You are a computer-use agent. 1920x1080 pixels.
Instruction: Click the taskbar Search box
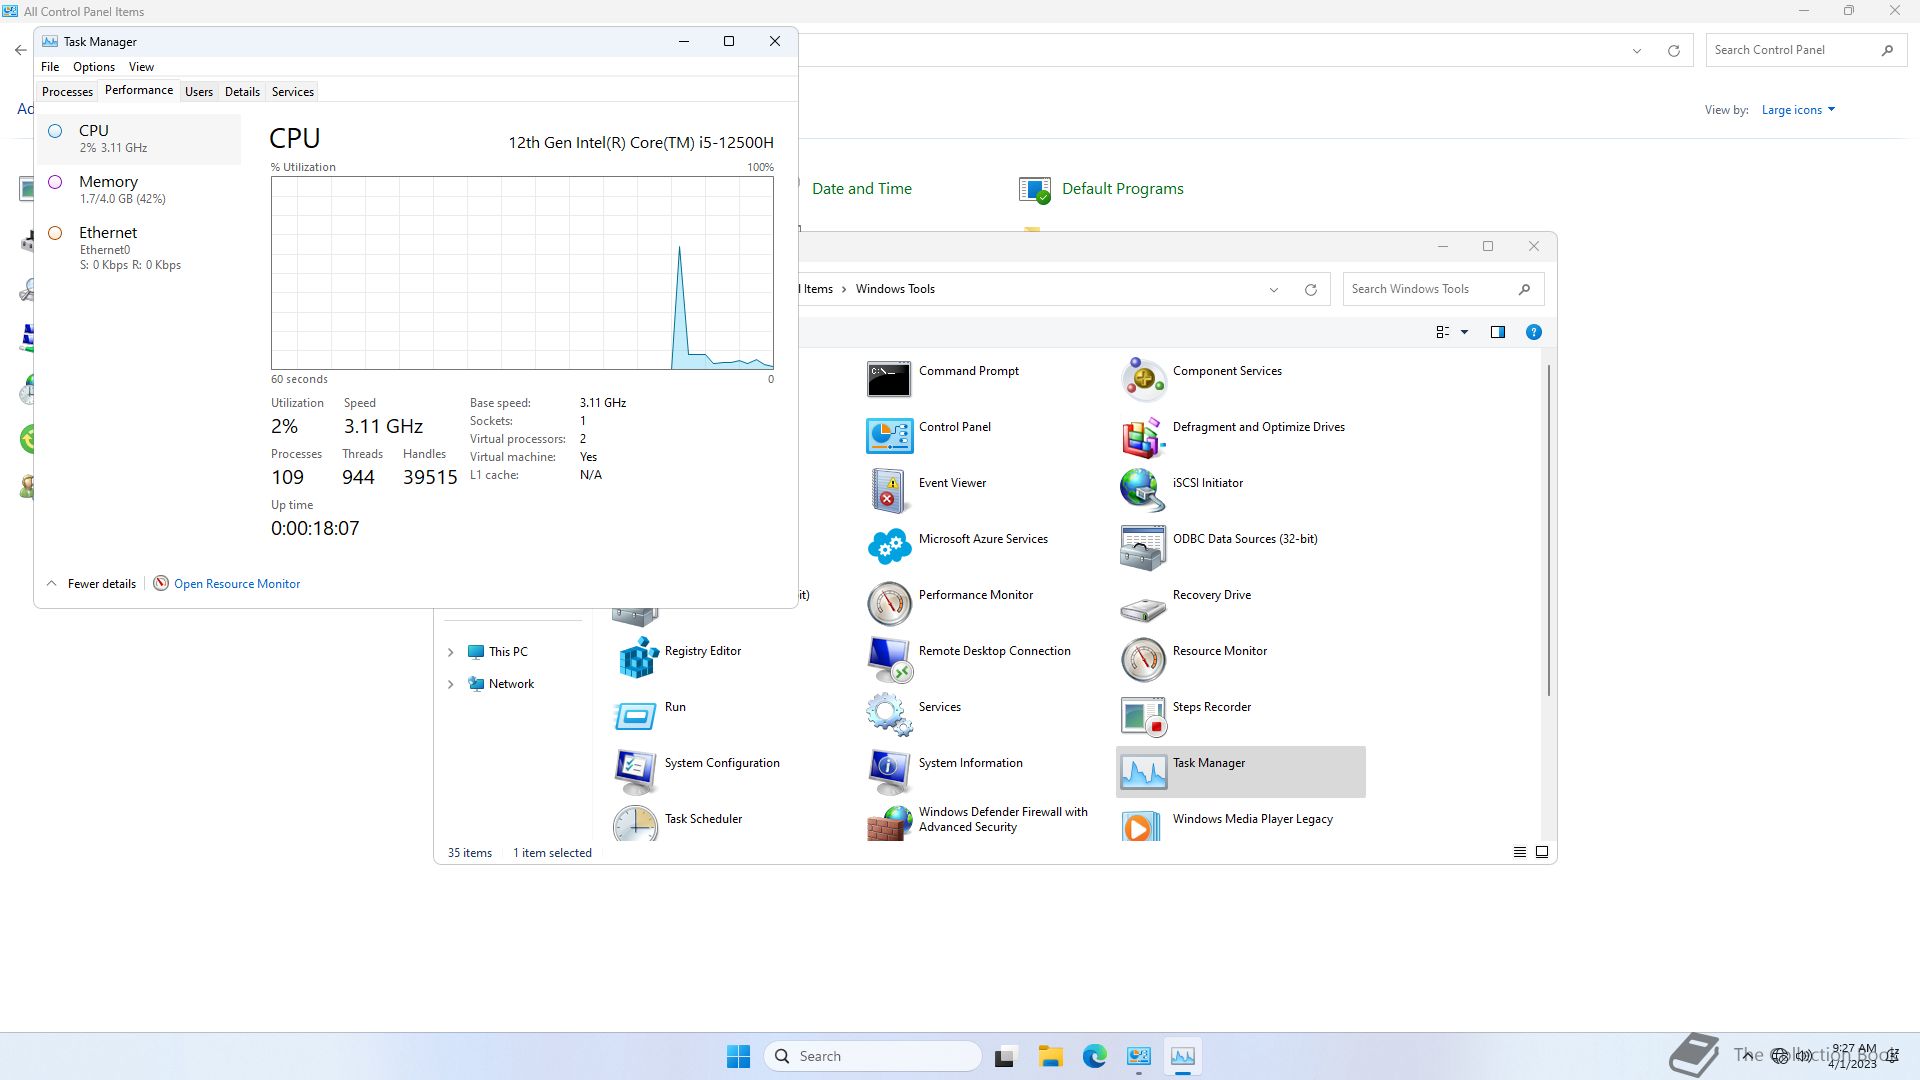click(873, 1056)
